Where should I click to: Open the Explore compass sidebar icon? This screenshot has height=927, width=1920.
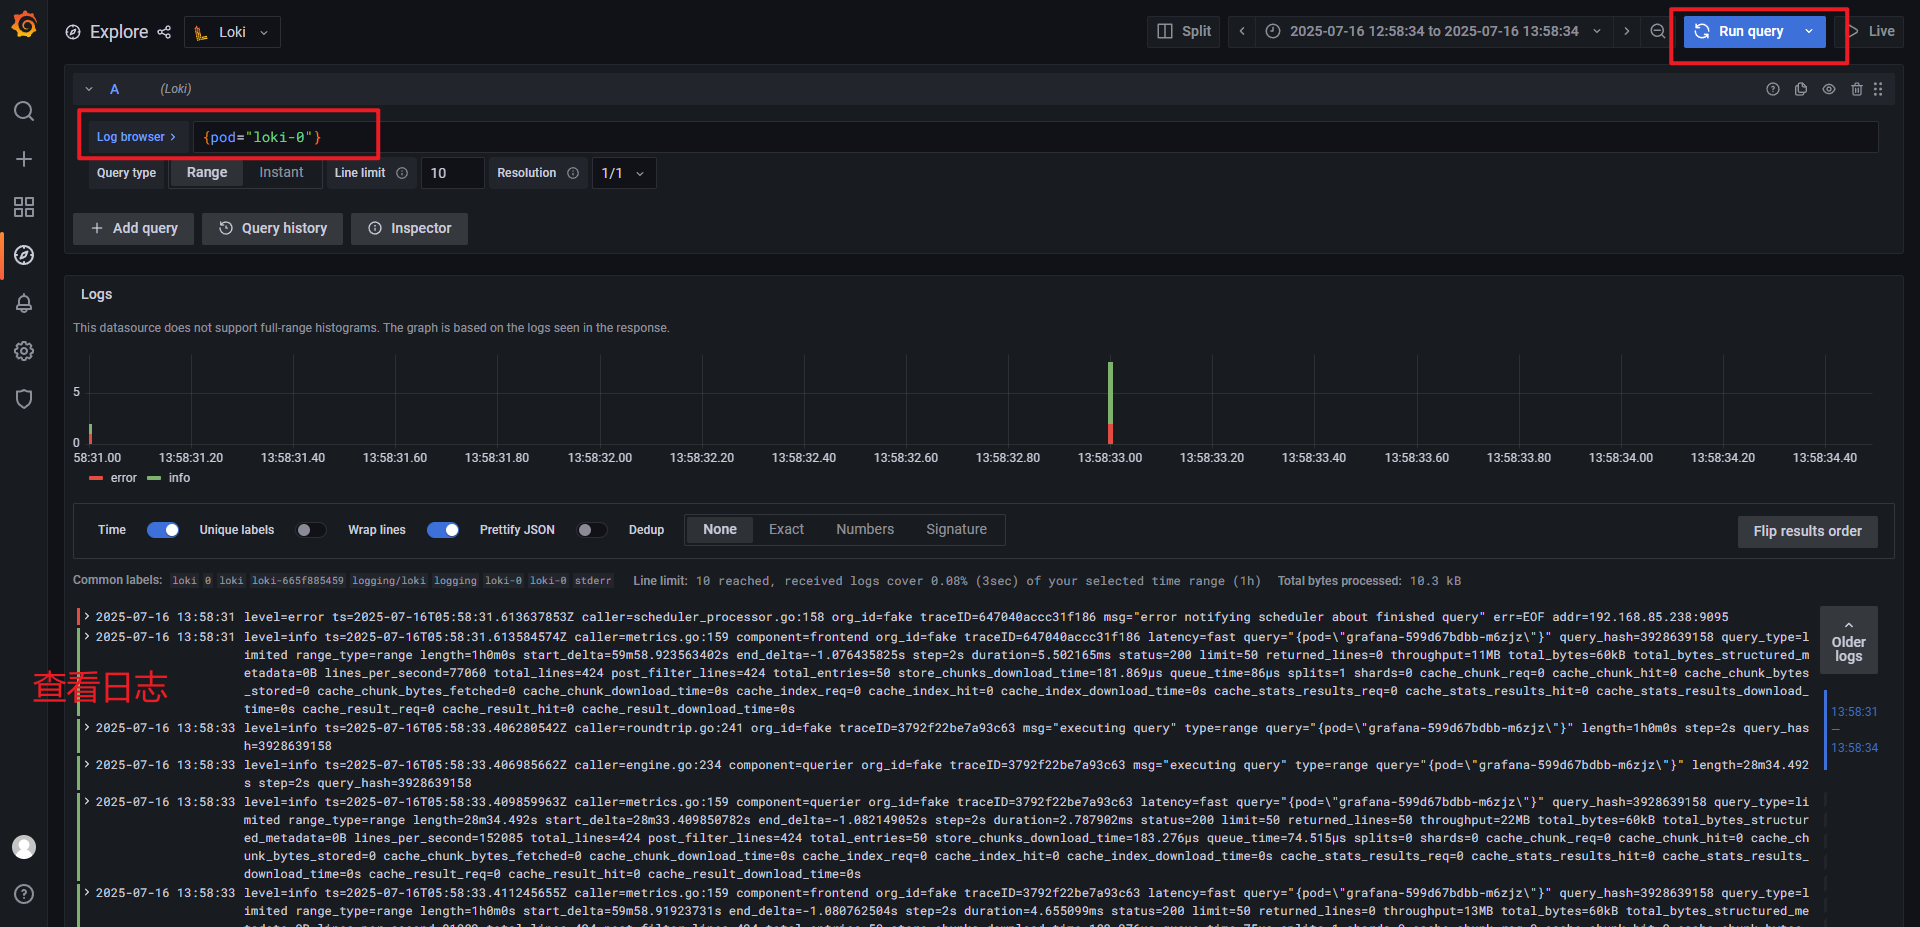point(24,255)
